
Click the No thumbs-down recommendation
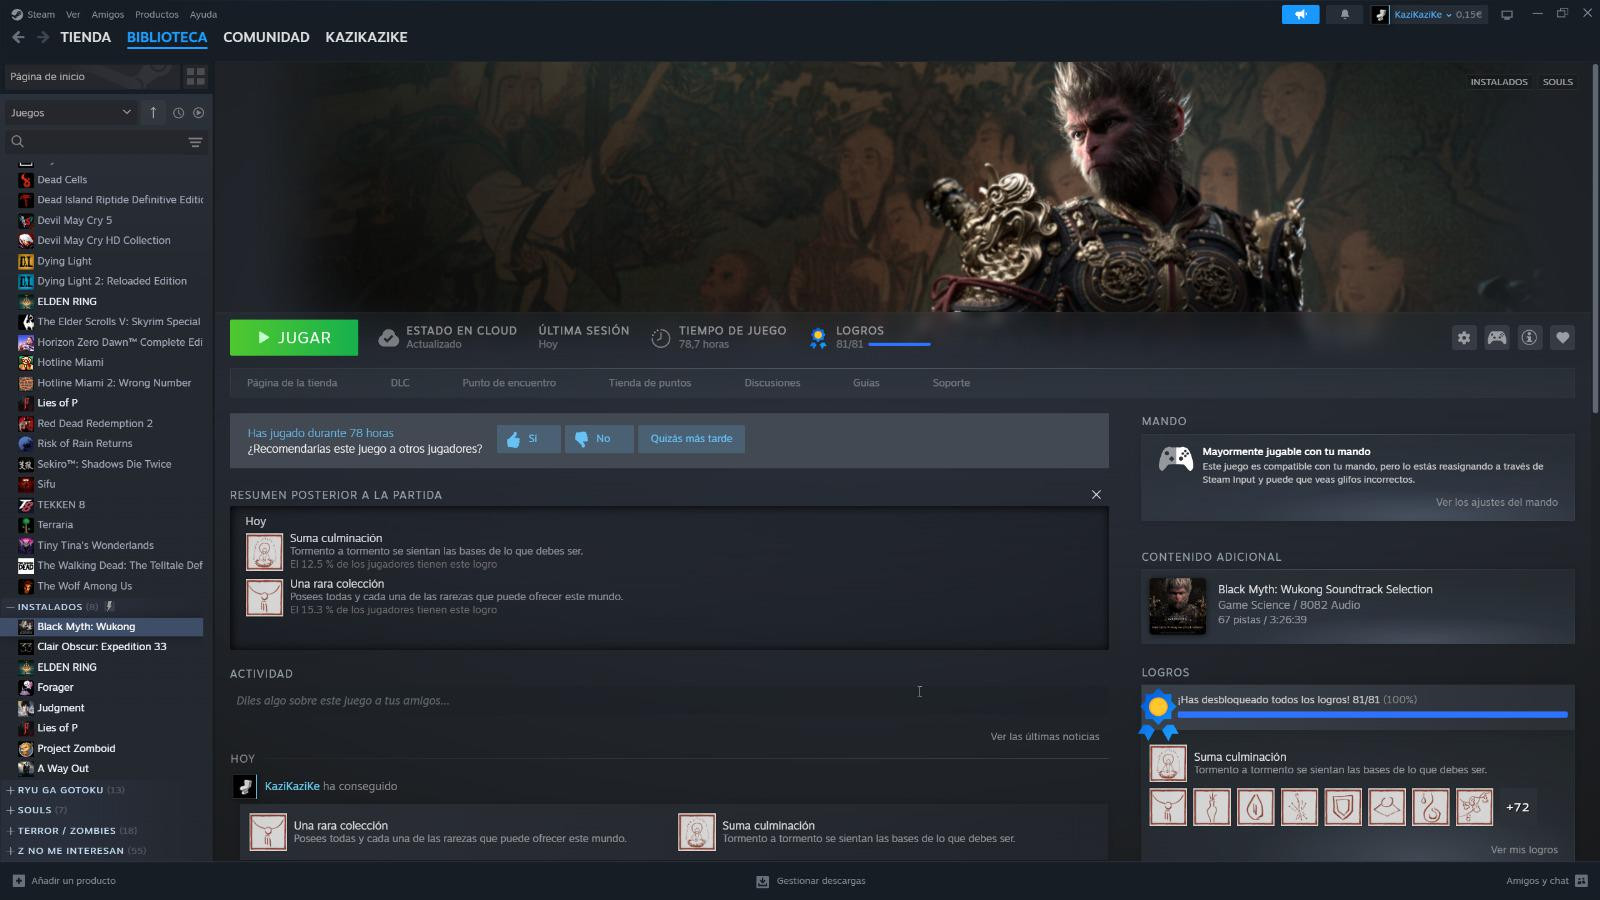coord(598,439)
